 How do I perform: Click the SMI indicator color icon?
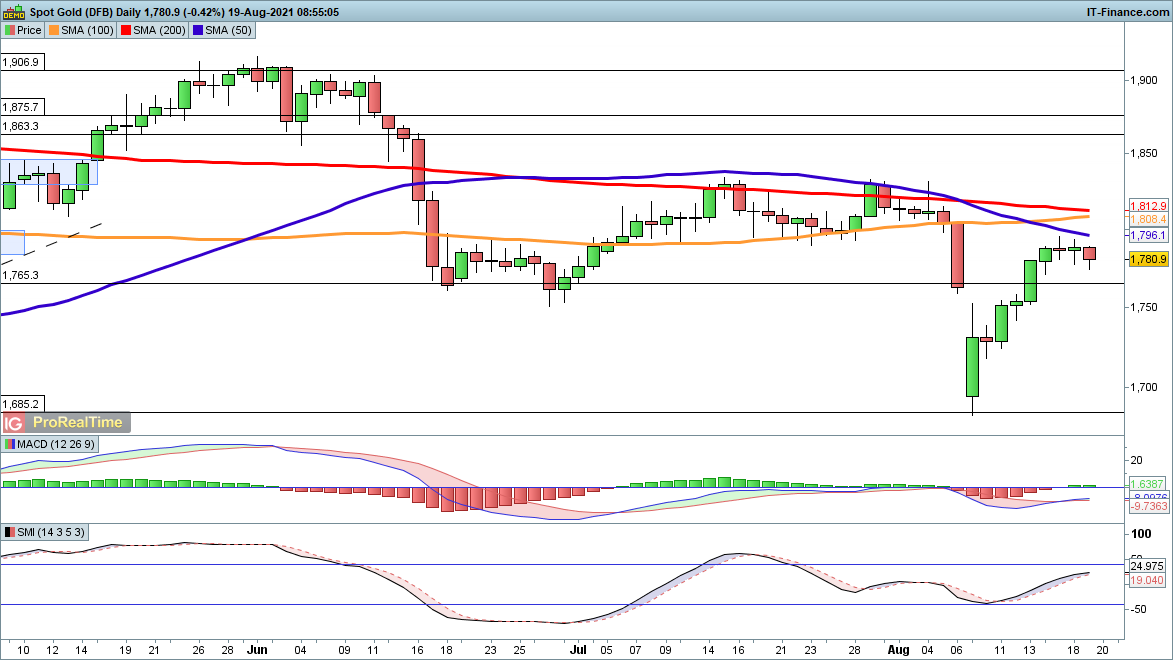pyautogui.click(x=9, y=531)
